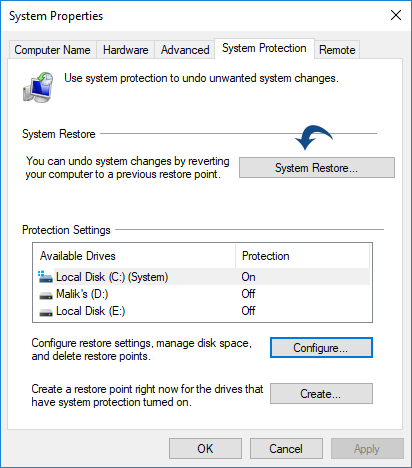Click the Apply button
Screen dimensions: 412x468
point(367,449)
